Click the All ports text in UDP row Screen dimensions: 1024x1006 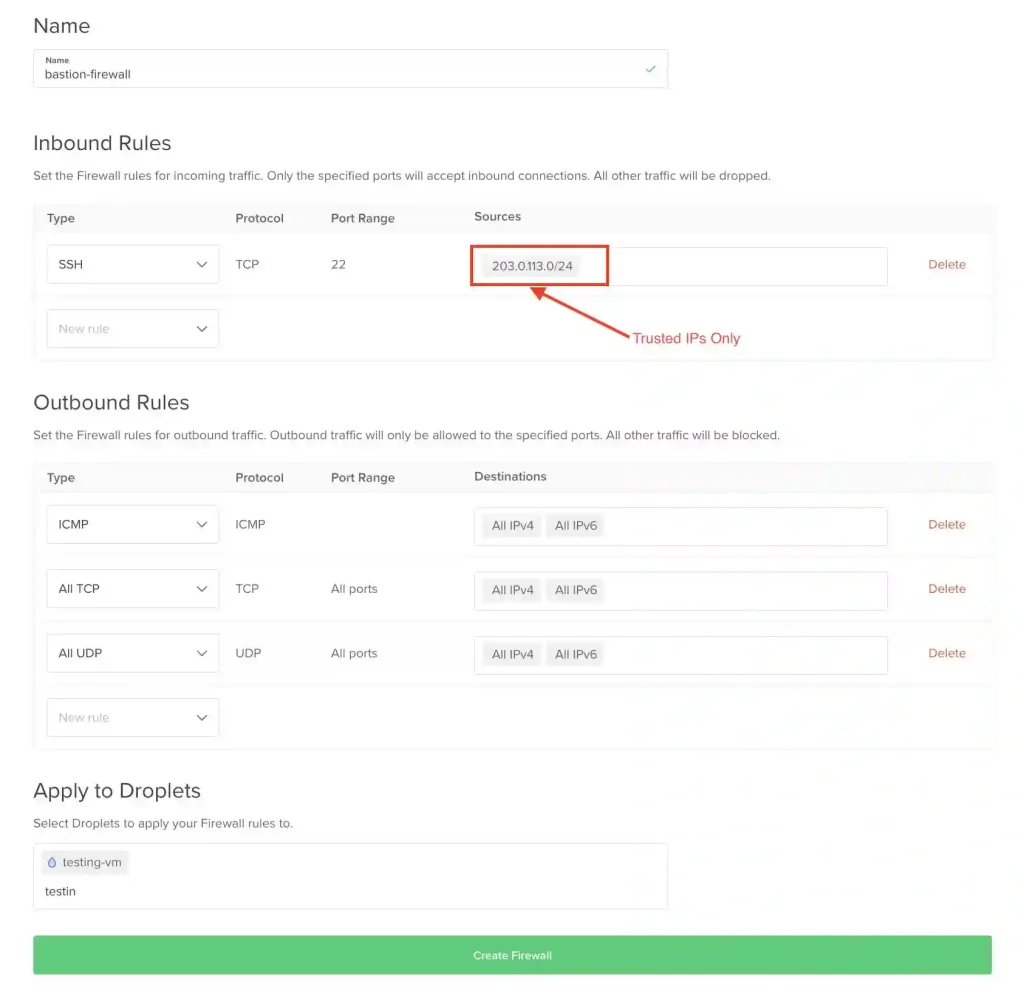click(x=354, y=653)
